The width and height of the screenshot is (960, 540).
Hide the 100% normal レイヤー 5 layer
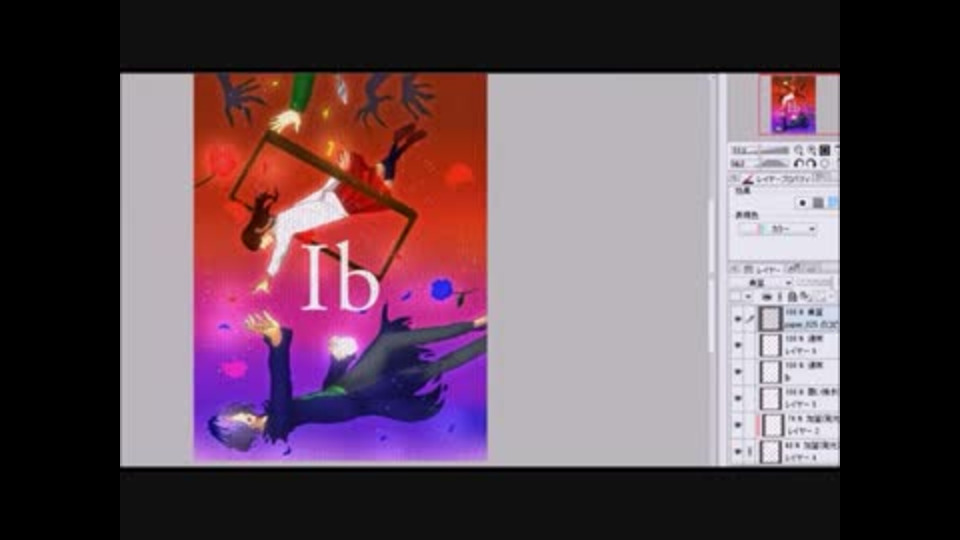coord(737,345)
